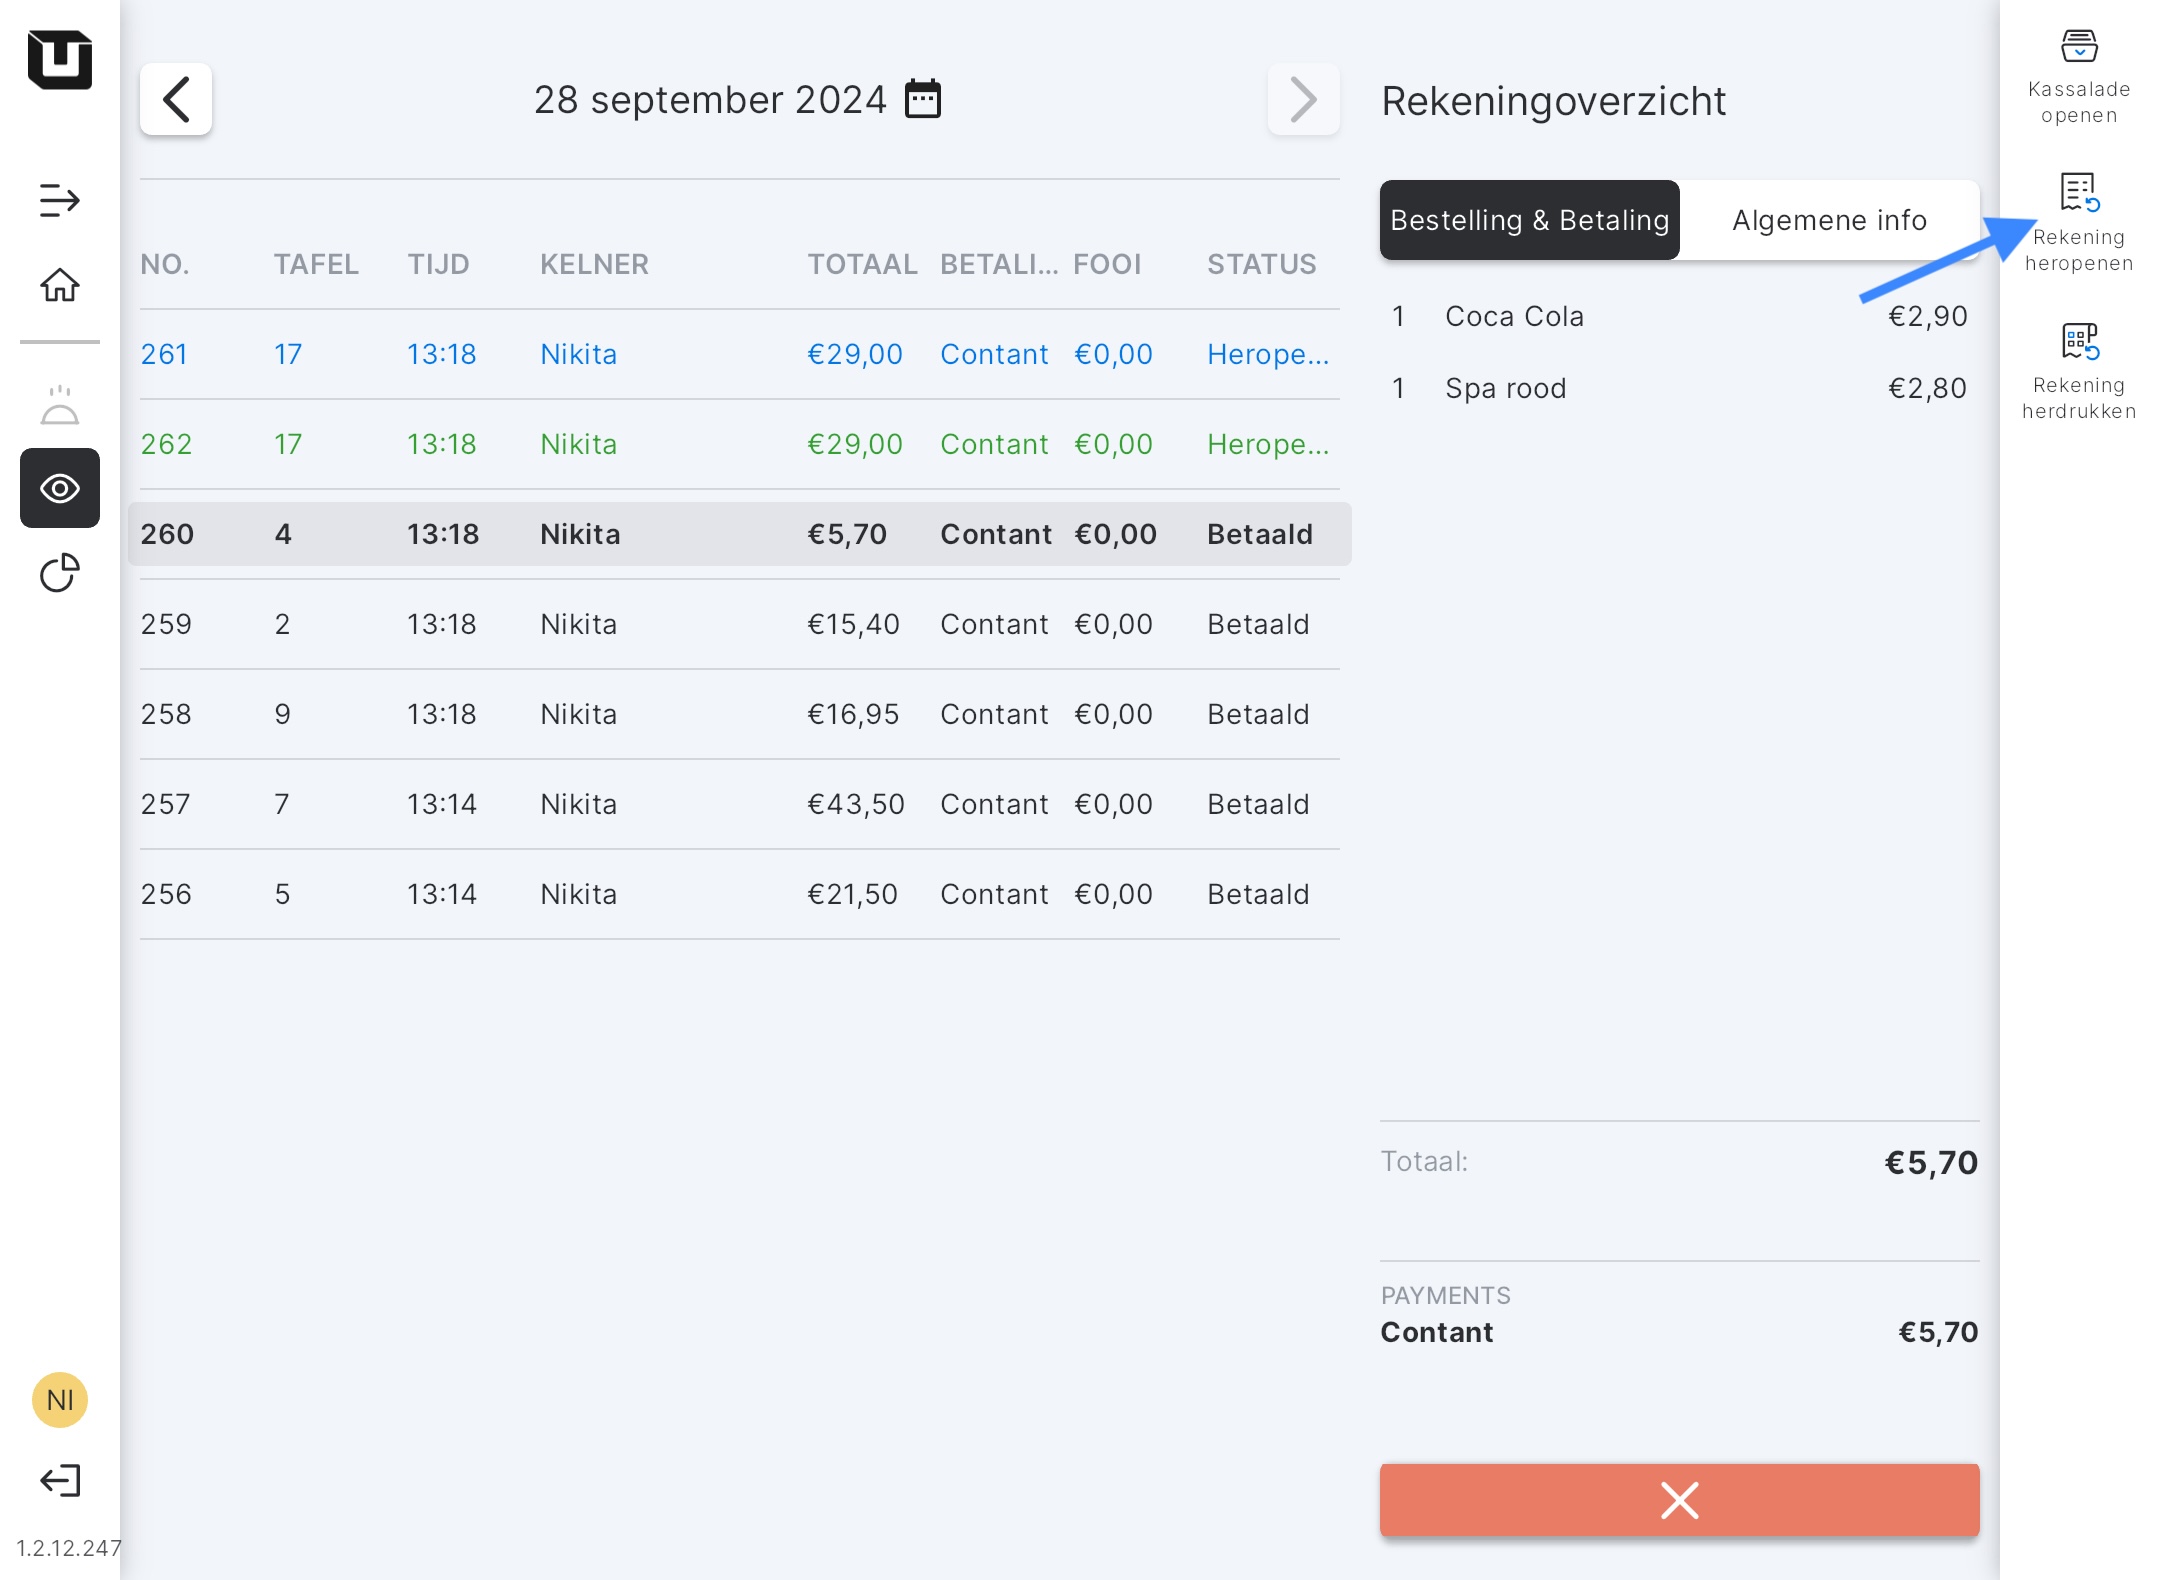The height and width of the screenshot is (1580, 2160).
Task: Open bill 257 with total €43,50
Action: pos(738,804)
